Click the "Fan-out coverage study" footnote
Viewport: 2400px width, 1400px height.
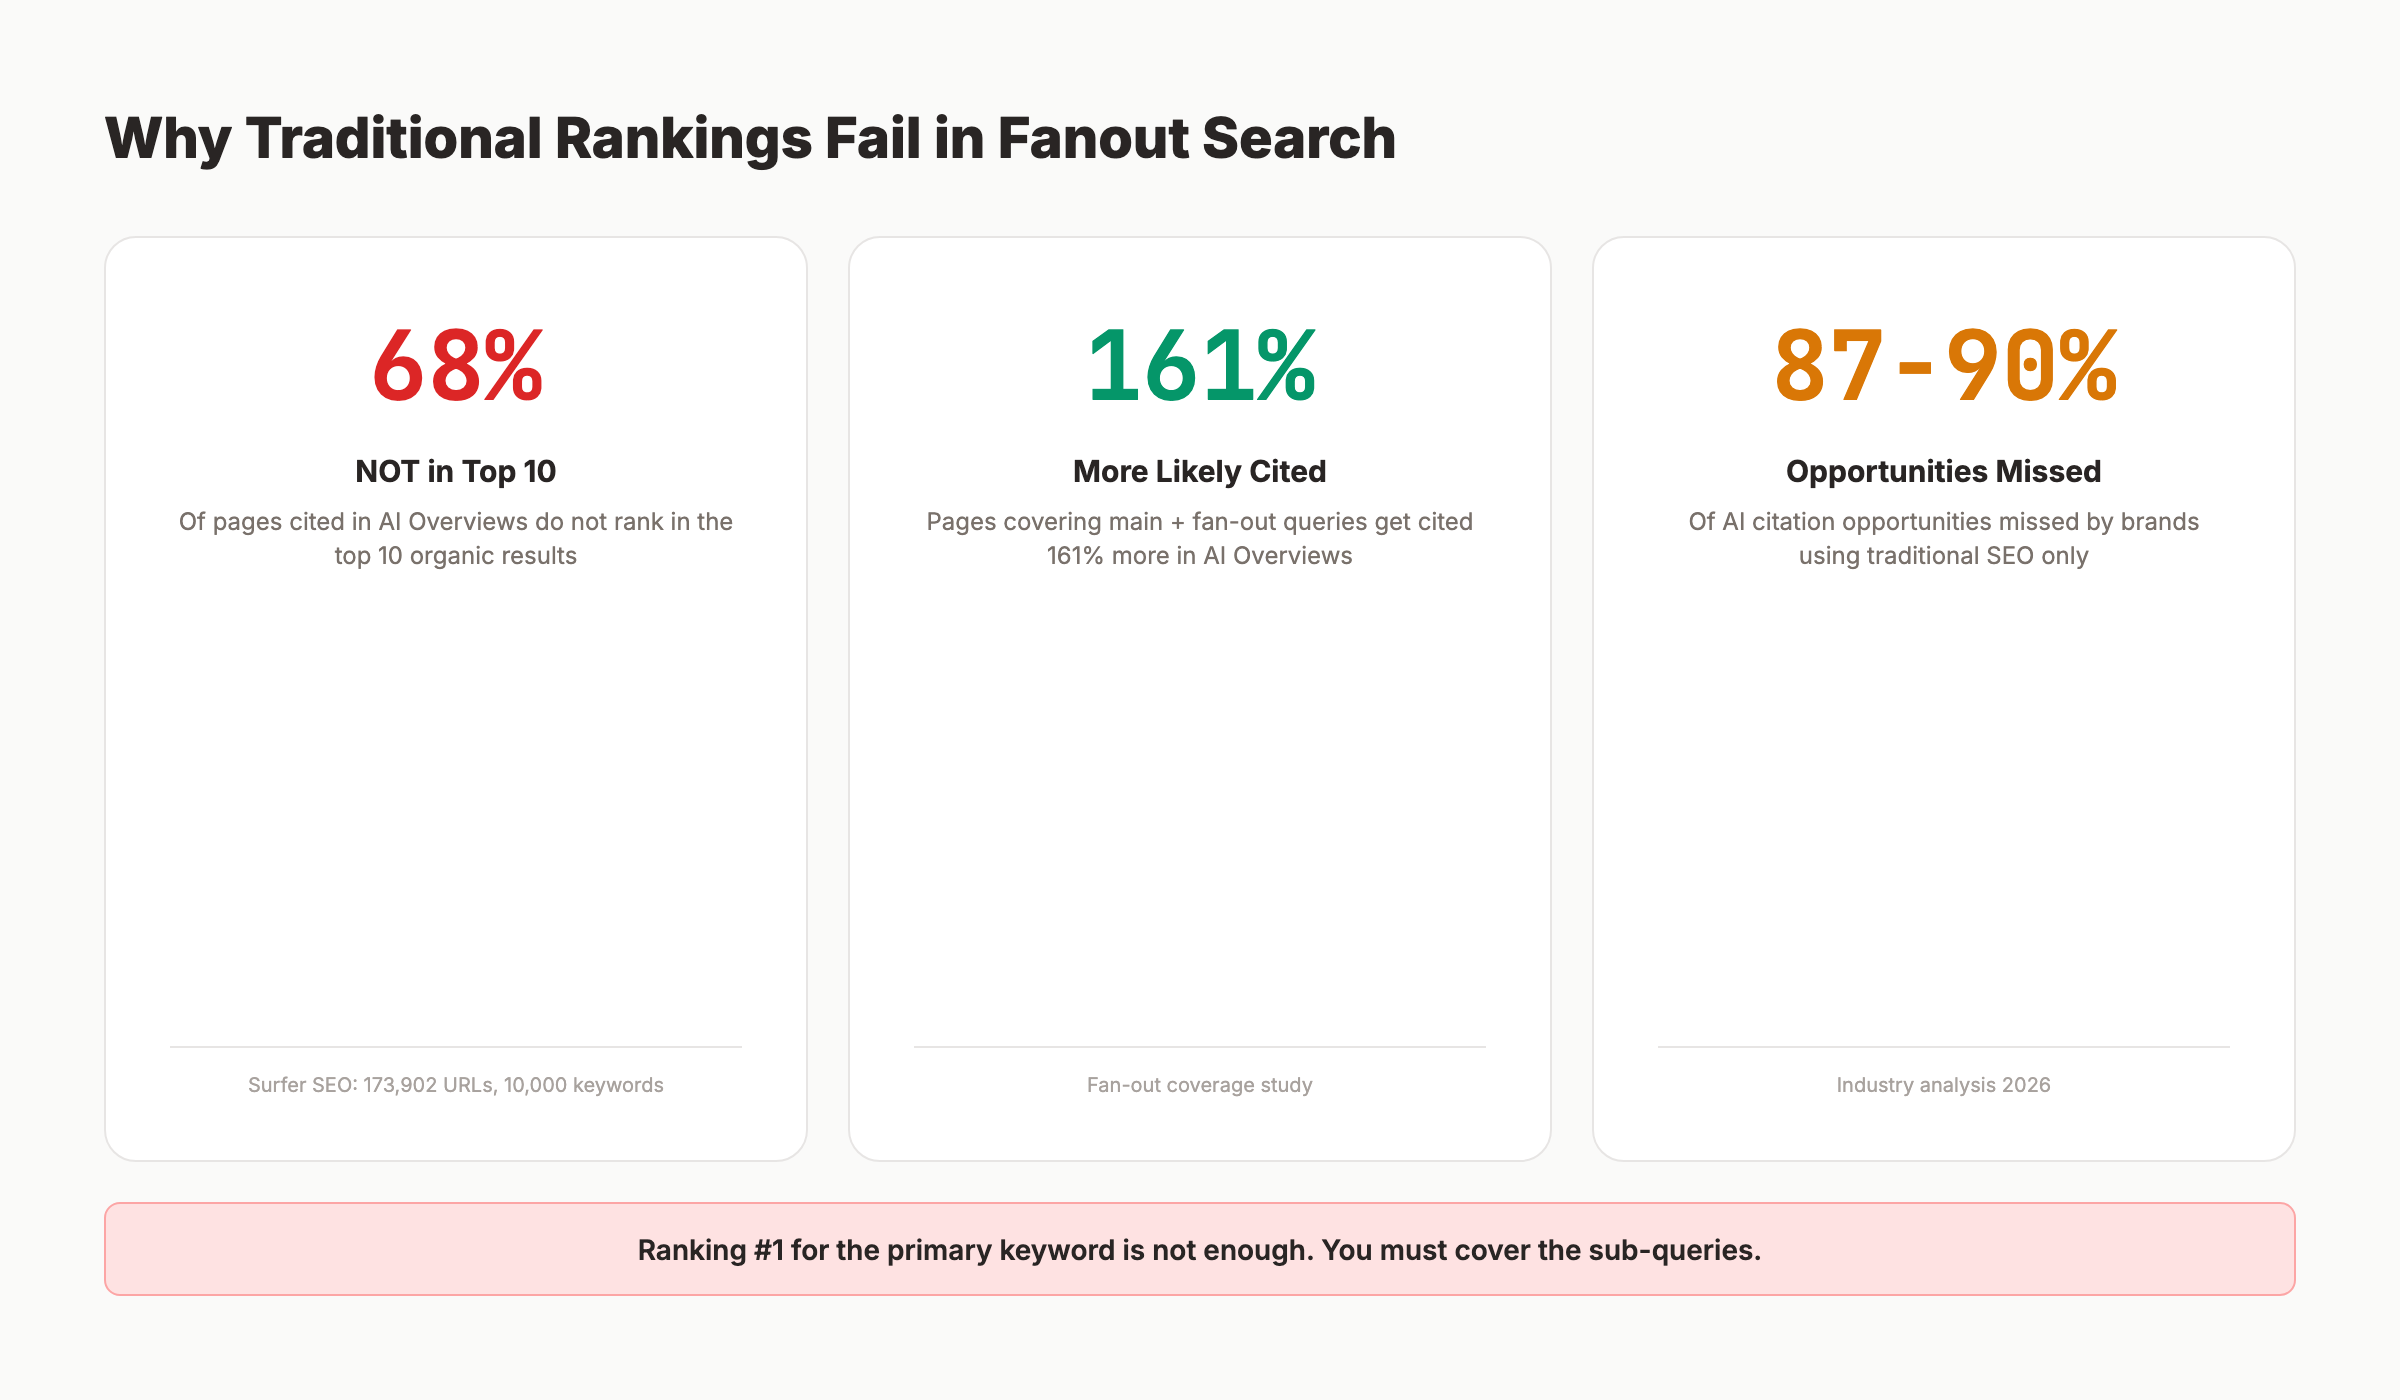(1200, 1085)
